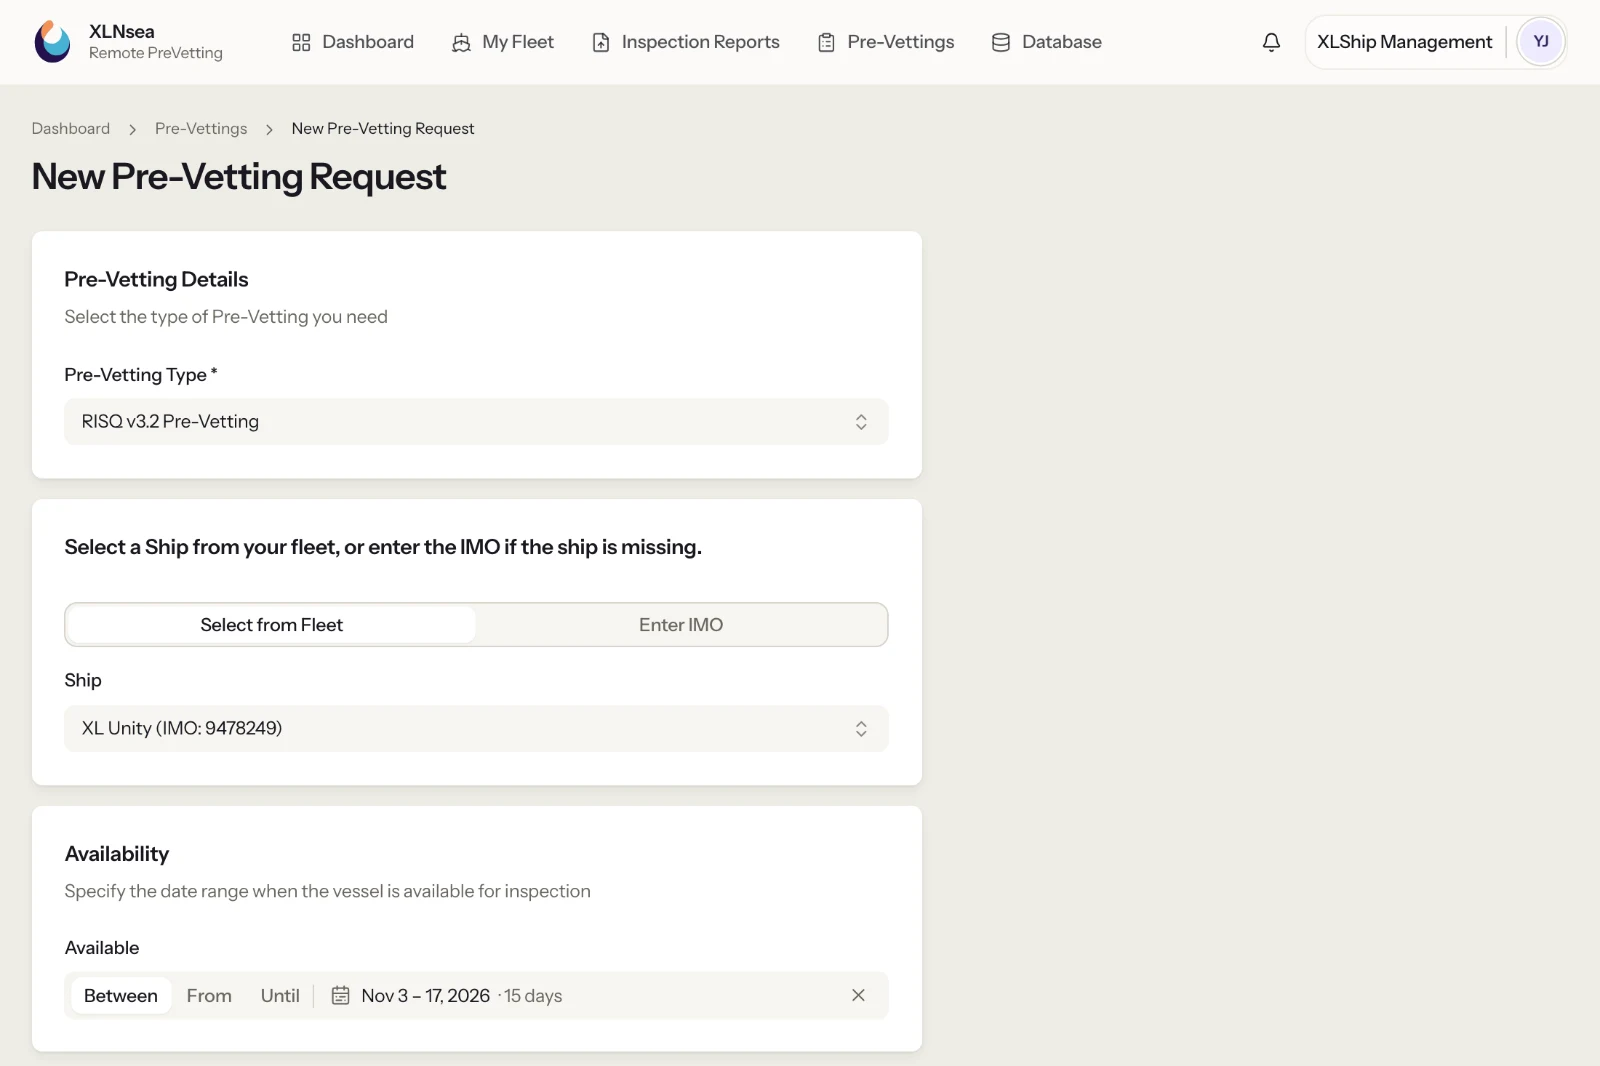The width and height of the screenshot is (1600, 1066).
Task: Open the Ship selection dropdown
Action: (x=476, y=729)
